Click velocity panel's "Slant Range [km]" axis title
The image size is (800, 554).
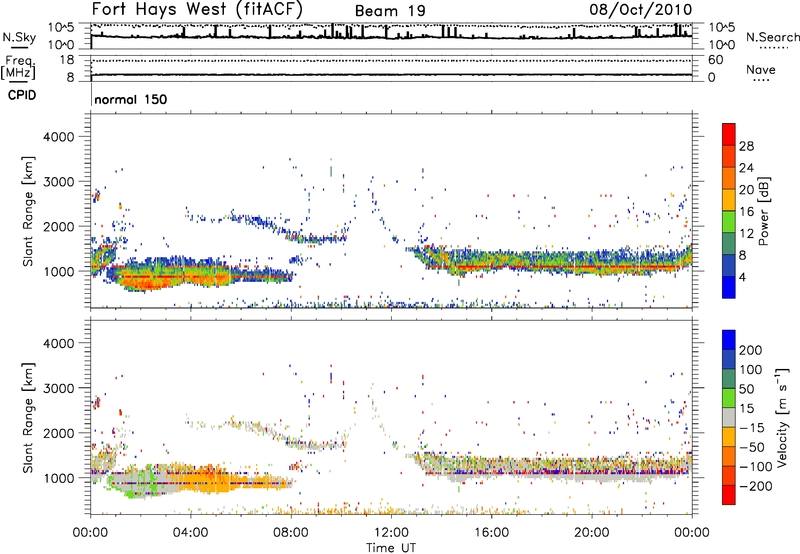pos(28,418)
